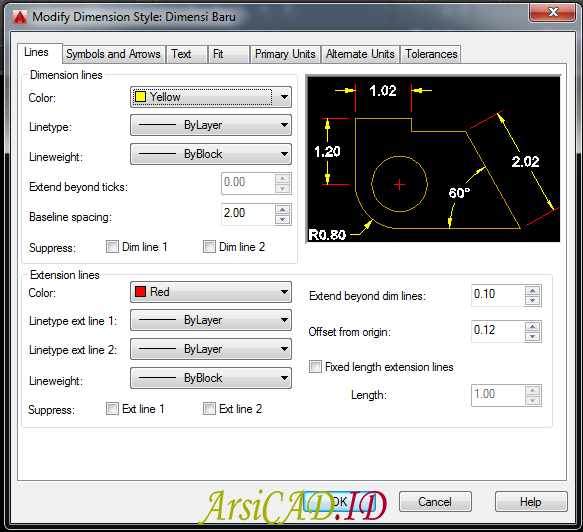
Task: Increase Offset from origin value
Action: click(x=532, y=327)
